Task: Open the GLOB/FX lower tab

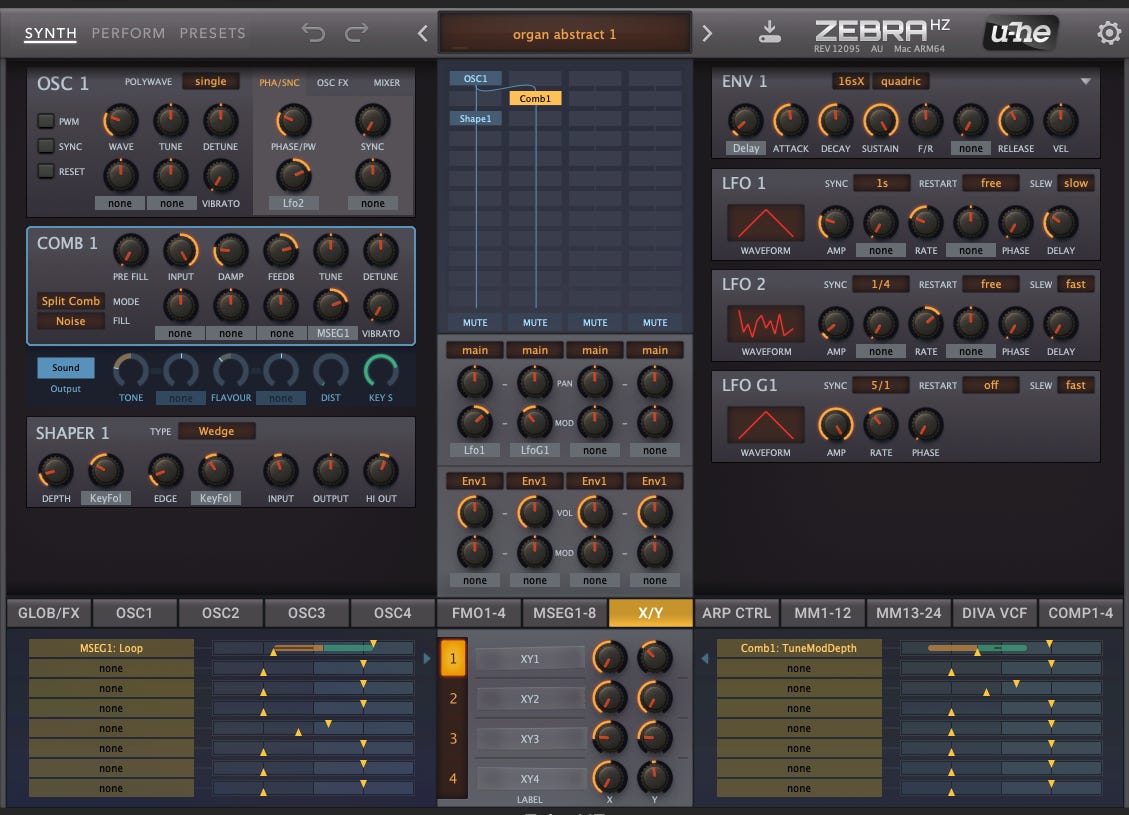Action: (49, 613)
